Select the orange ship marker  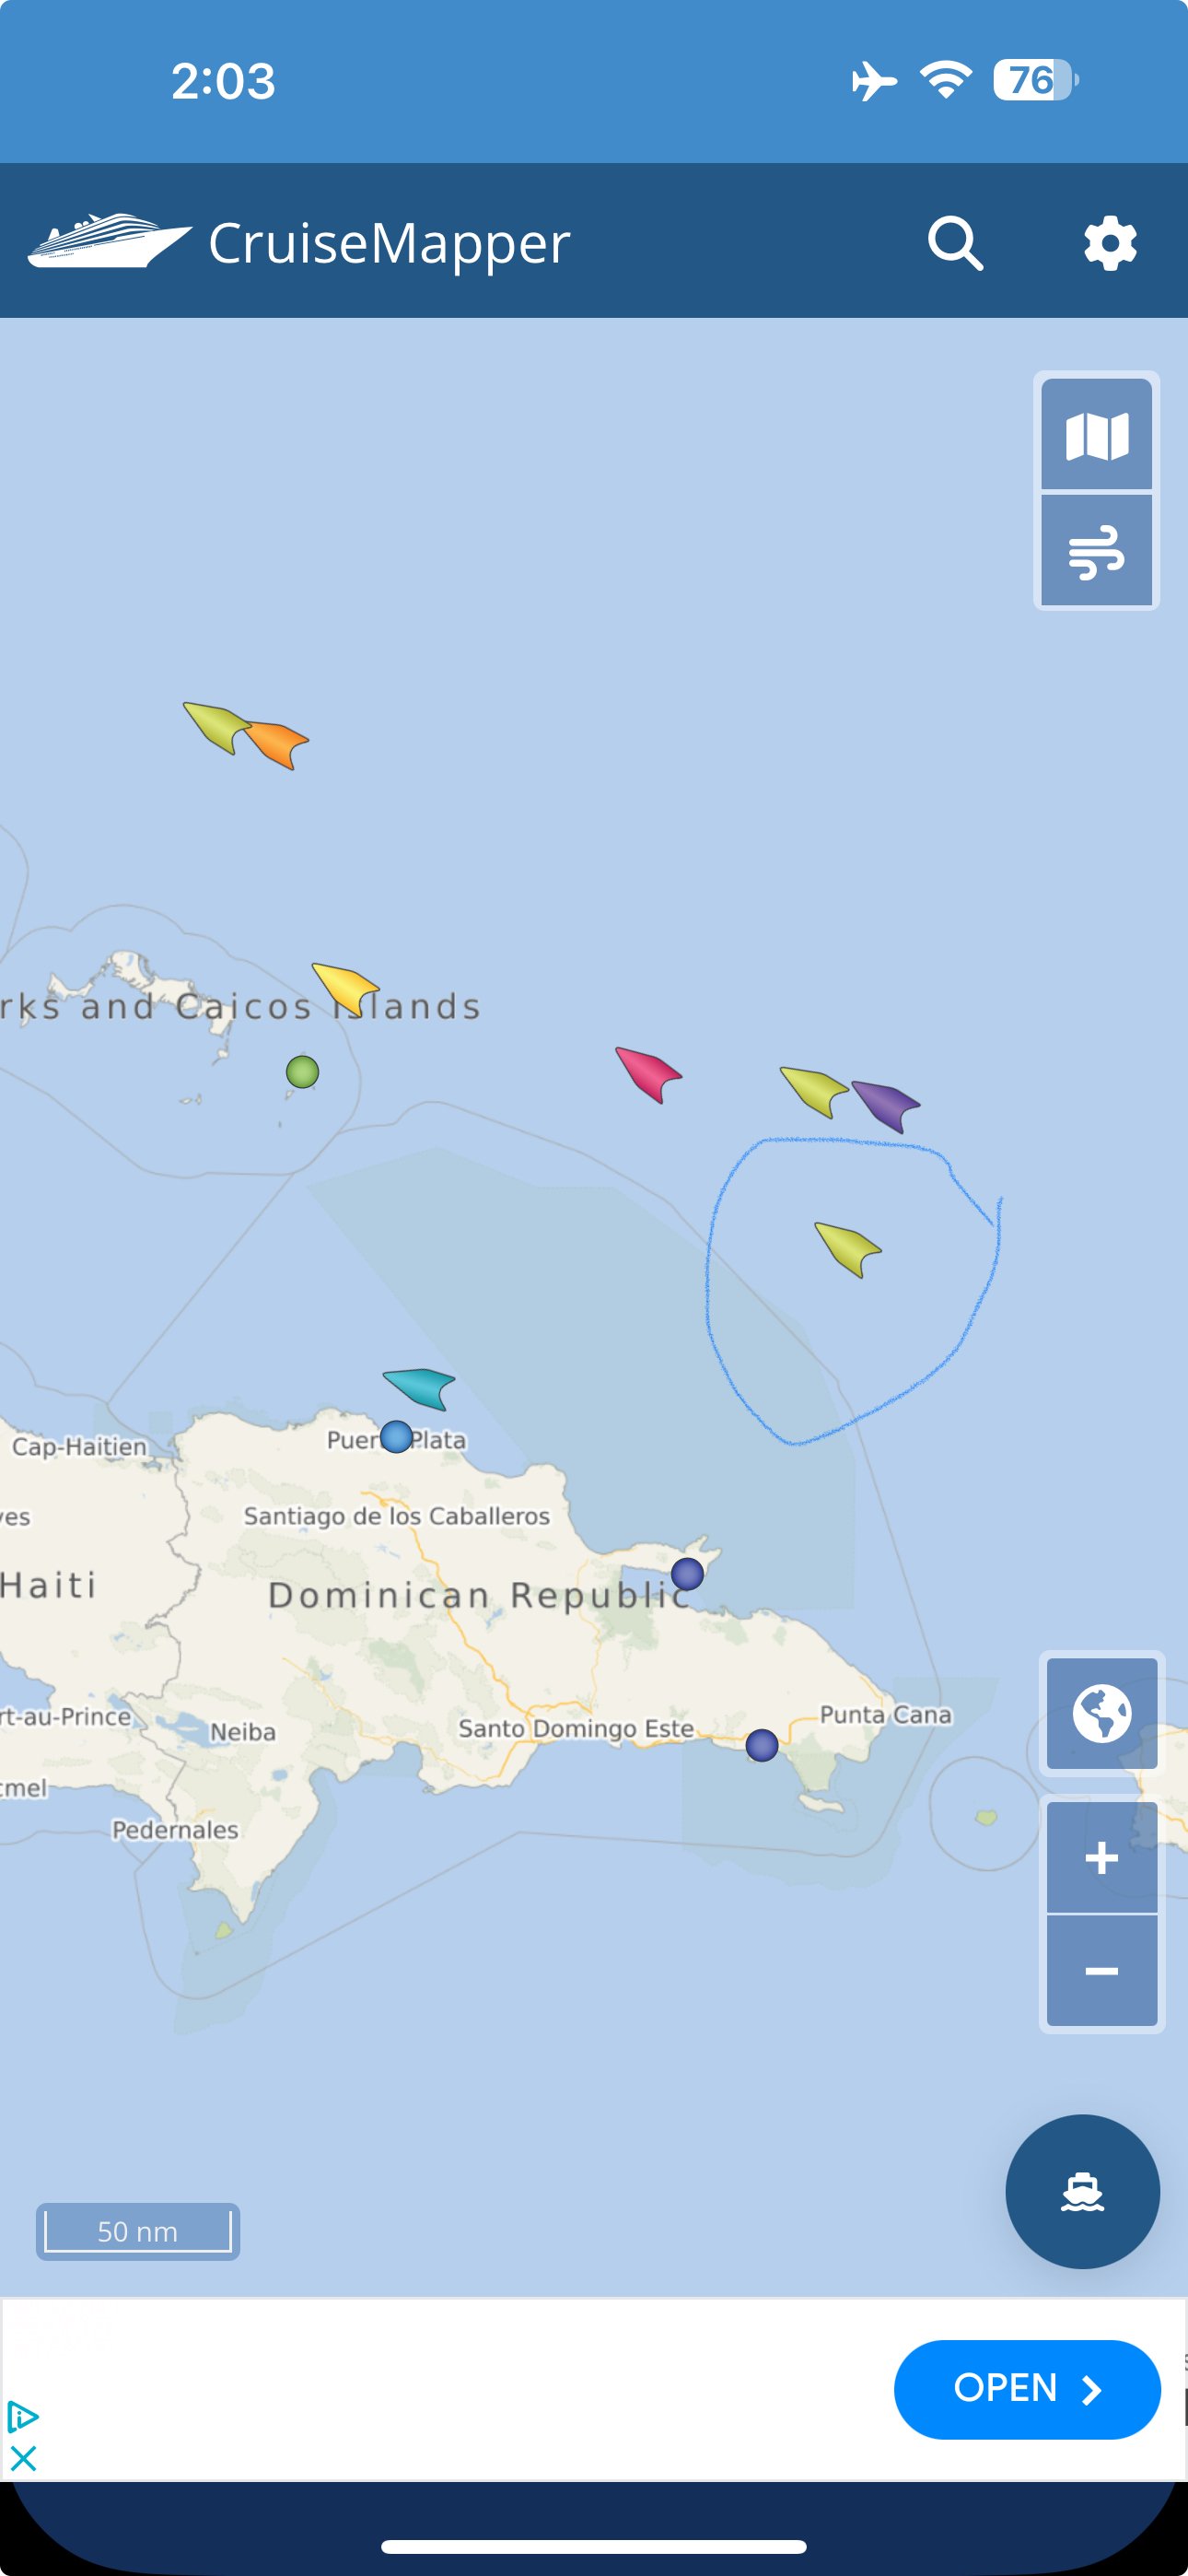click(276, 744)
